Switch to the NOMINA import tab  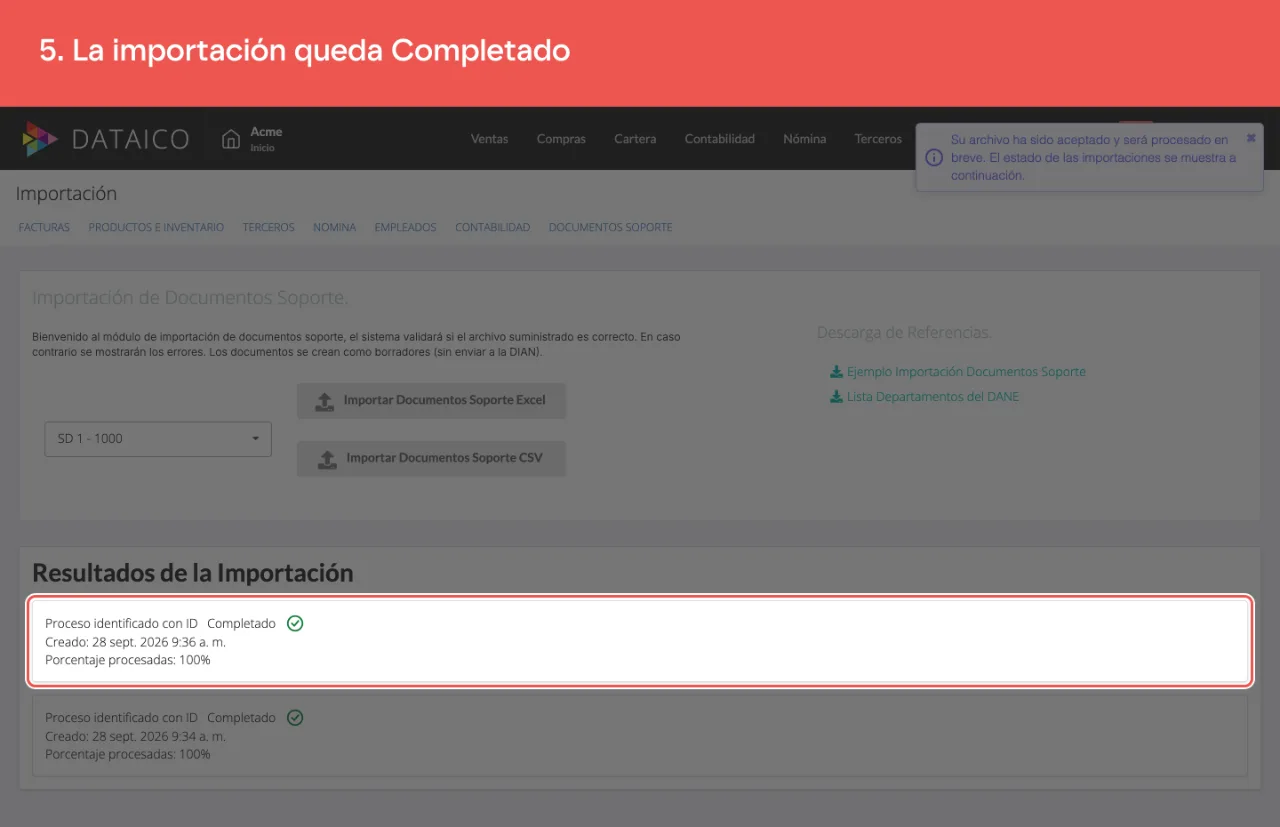click(x=334, y=228)
